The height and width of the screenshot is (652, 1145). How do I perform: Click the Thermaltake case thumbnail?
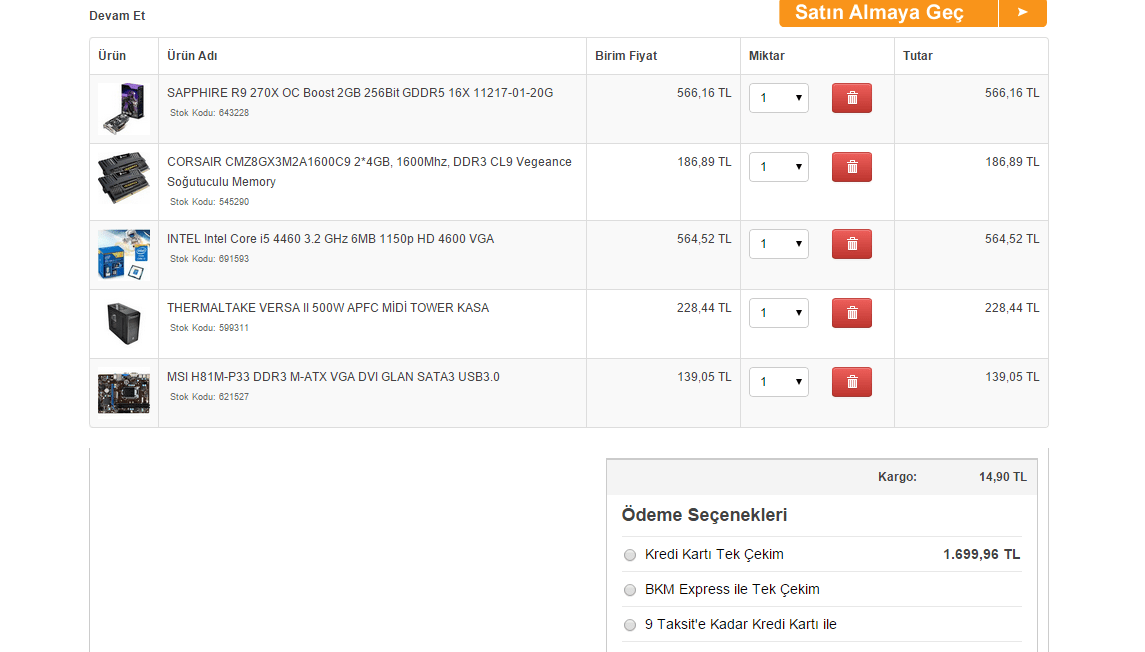pos(124,323)
